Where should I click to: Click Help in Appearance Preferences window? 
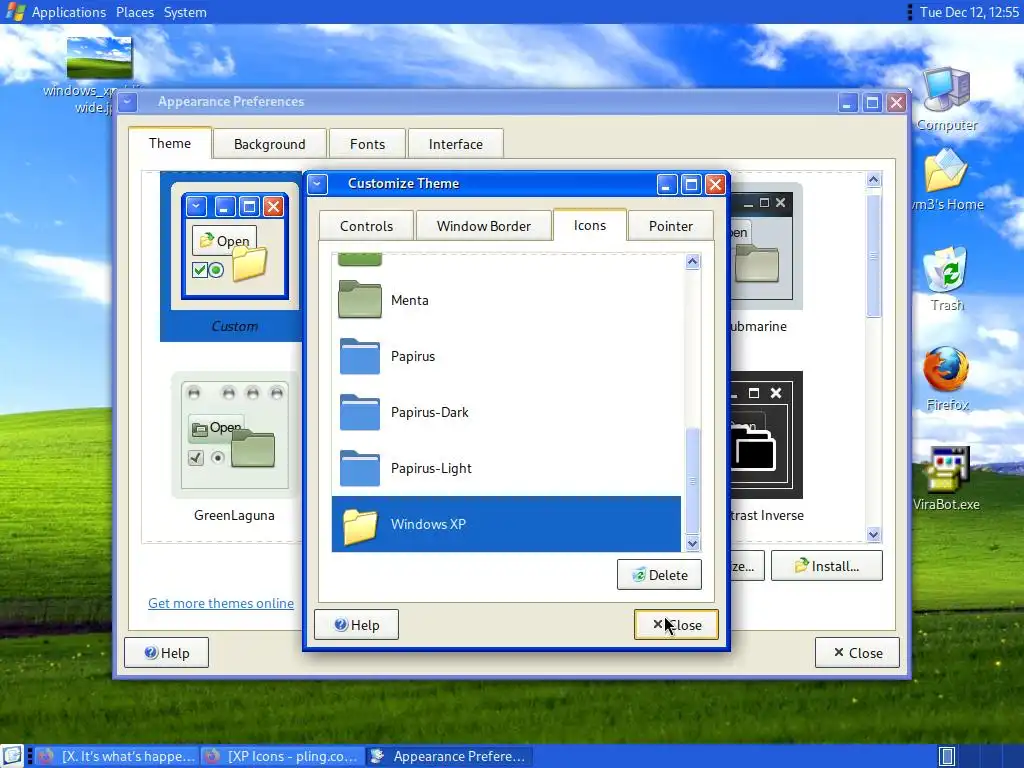(x=167, y=653)
